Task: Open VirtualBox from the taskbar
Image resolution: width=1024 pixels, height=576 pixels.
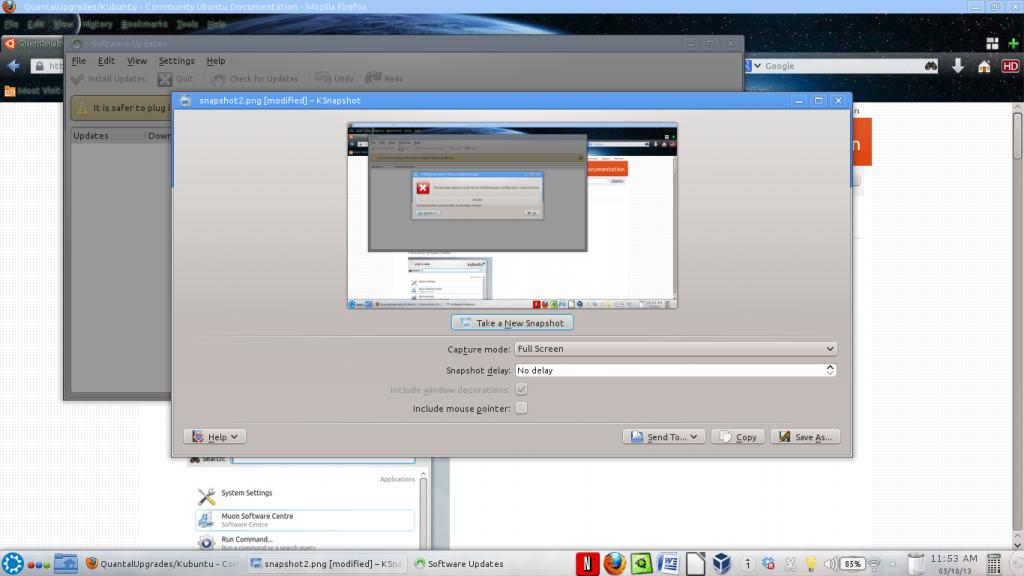Action: click(722, 564)
